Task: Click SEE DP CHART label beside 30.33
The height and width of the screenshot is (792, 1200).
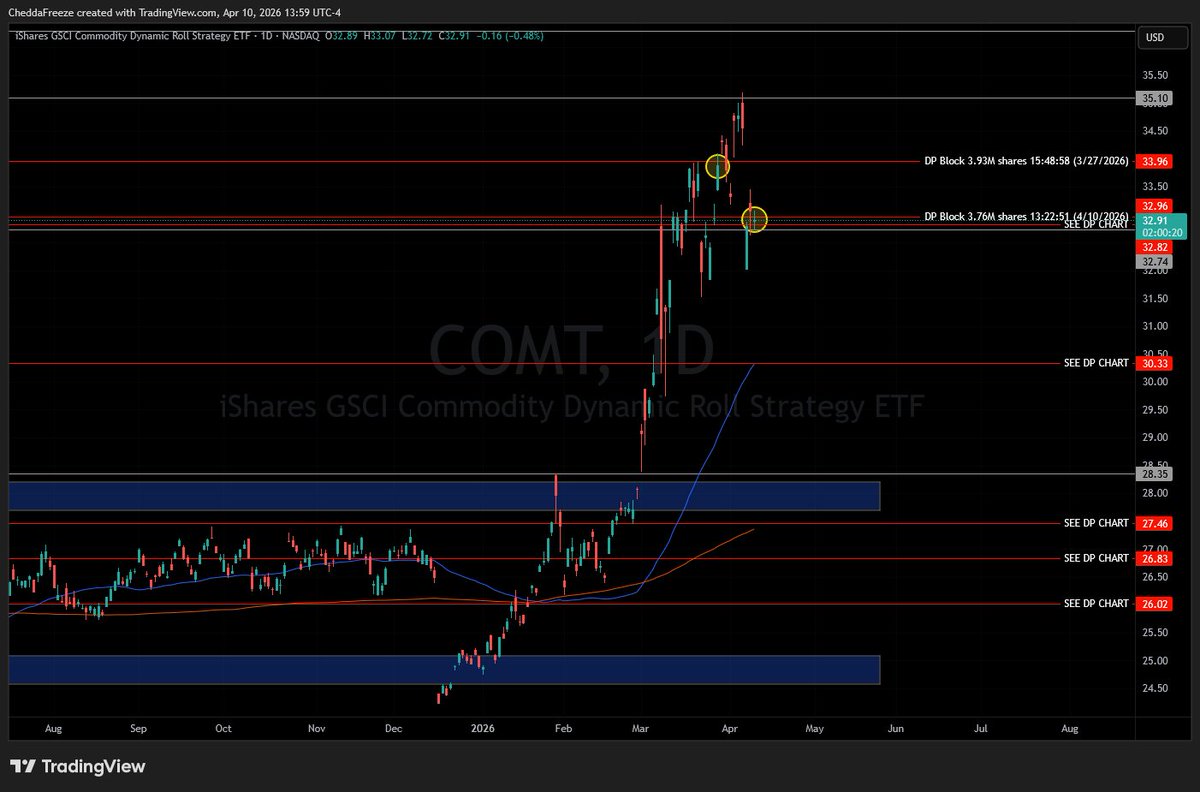Action: [x=1096, y=363]
